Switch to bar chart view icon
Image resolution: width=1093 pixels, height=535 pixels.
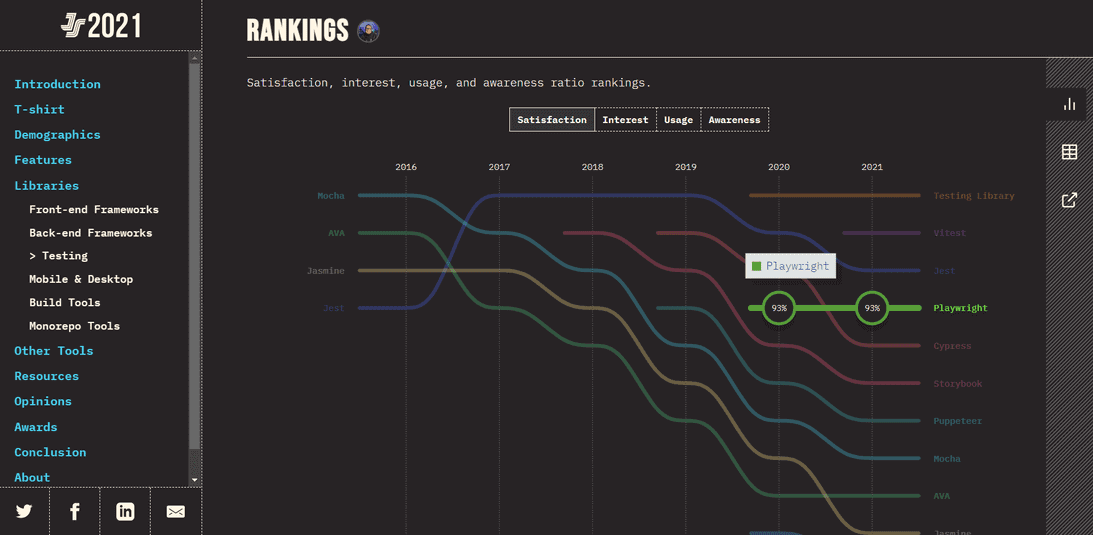1069,104
